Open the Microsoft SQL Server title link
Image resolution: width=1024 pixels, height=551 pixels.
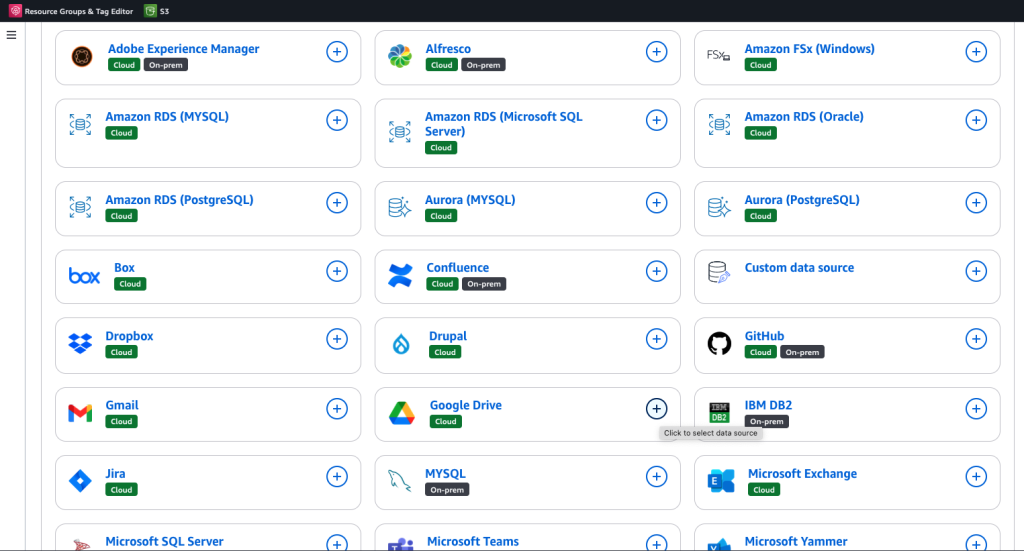point(165,541)
